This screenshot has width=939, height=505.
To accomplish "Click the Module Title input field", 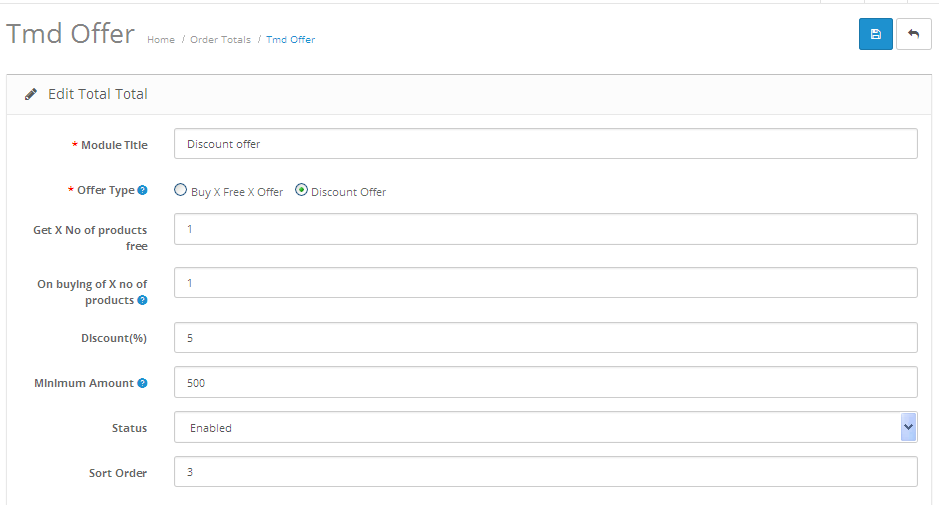I will click(x=546, y=144).
